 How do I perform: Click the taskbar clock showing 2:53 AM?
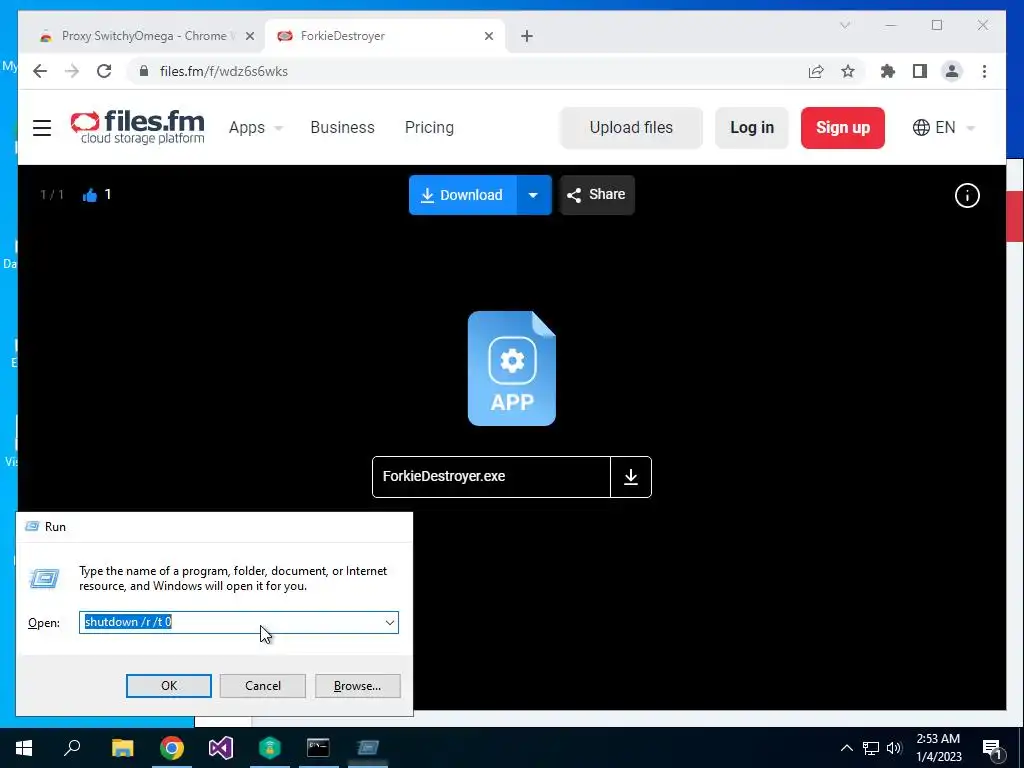938,748
